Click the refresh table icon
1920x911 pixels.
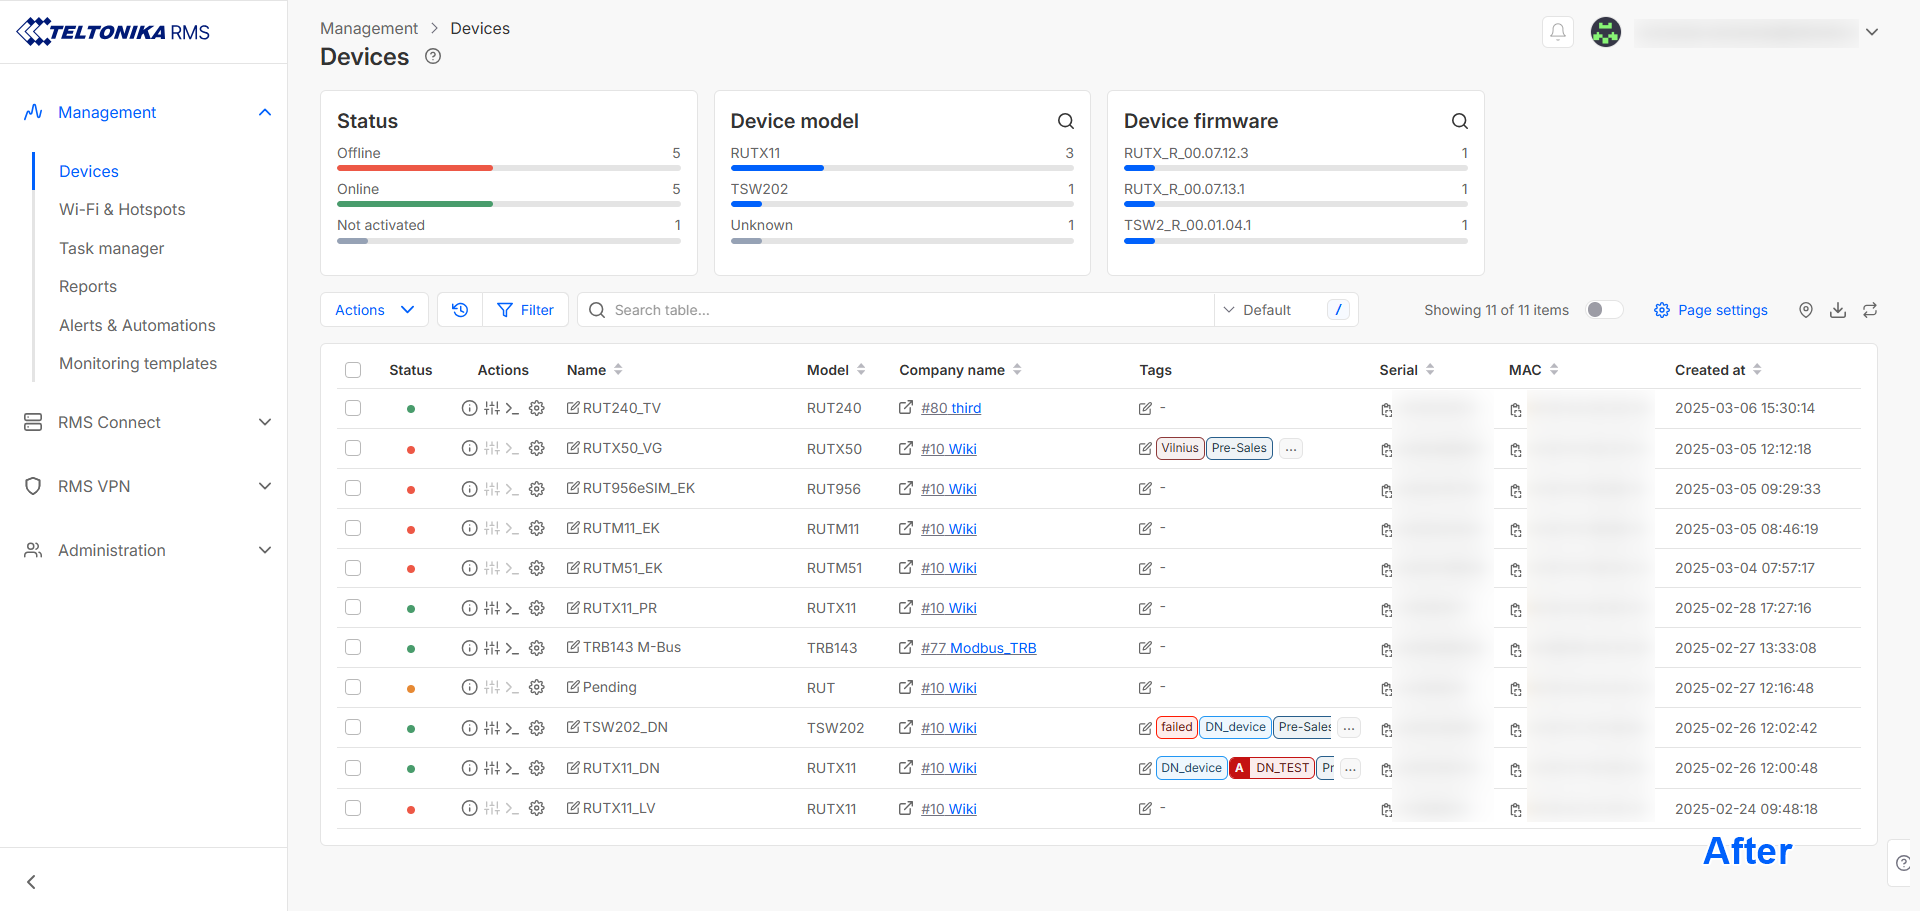1869,310
